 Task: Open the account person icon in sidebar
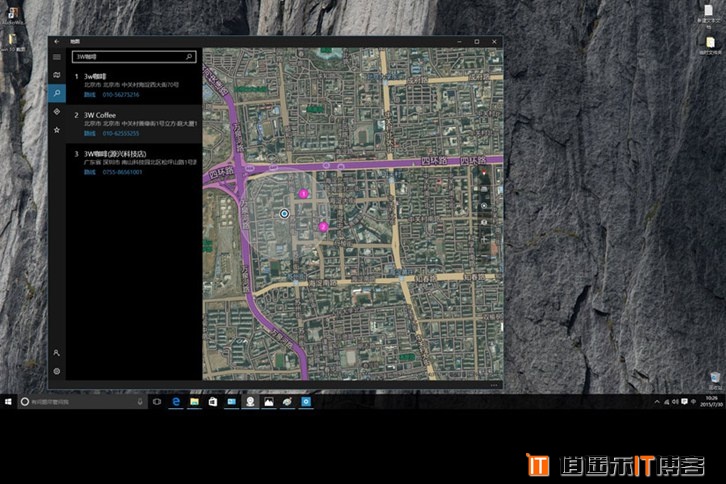tap(56, 353)
